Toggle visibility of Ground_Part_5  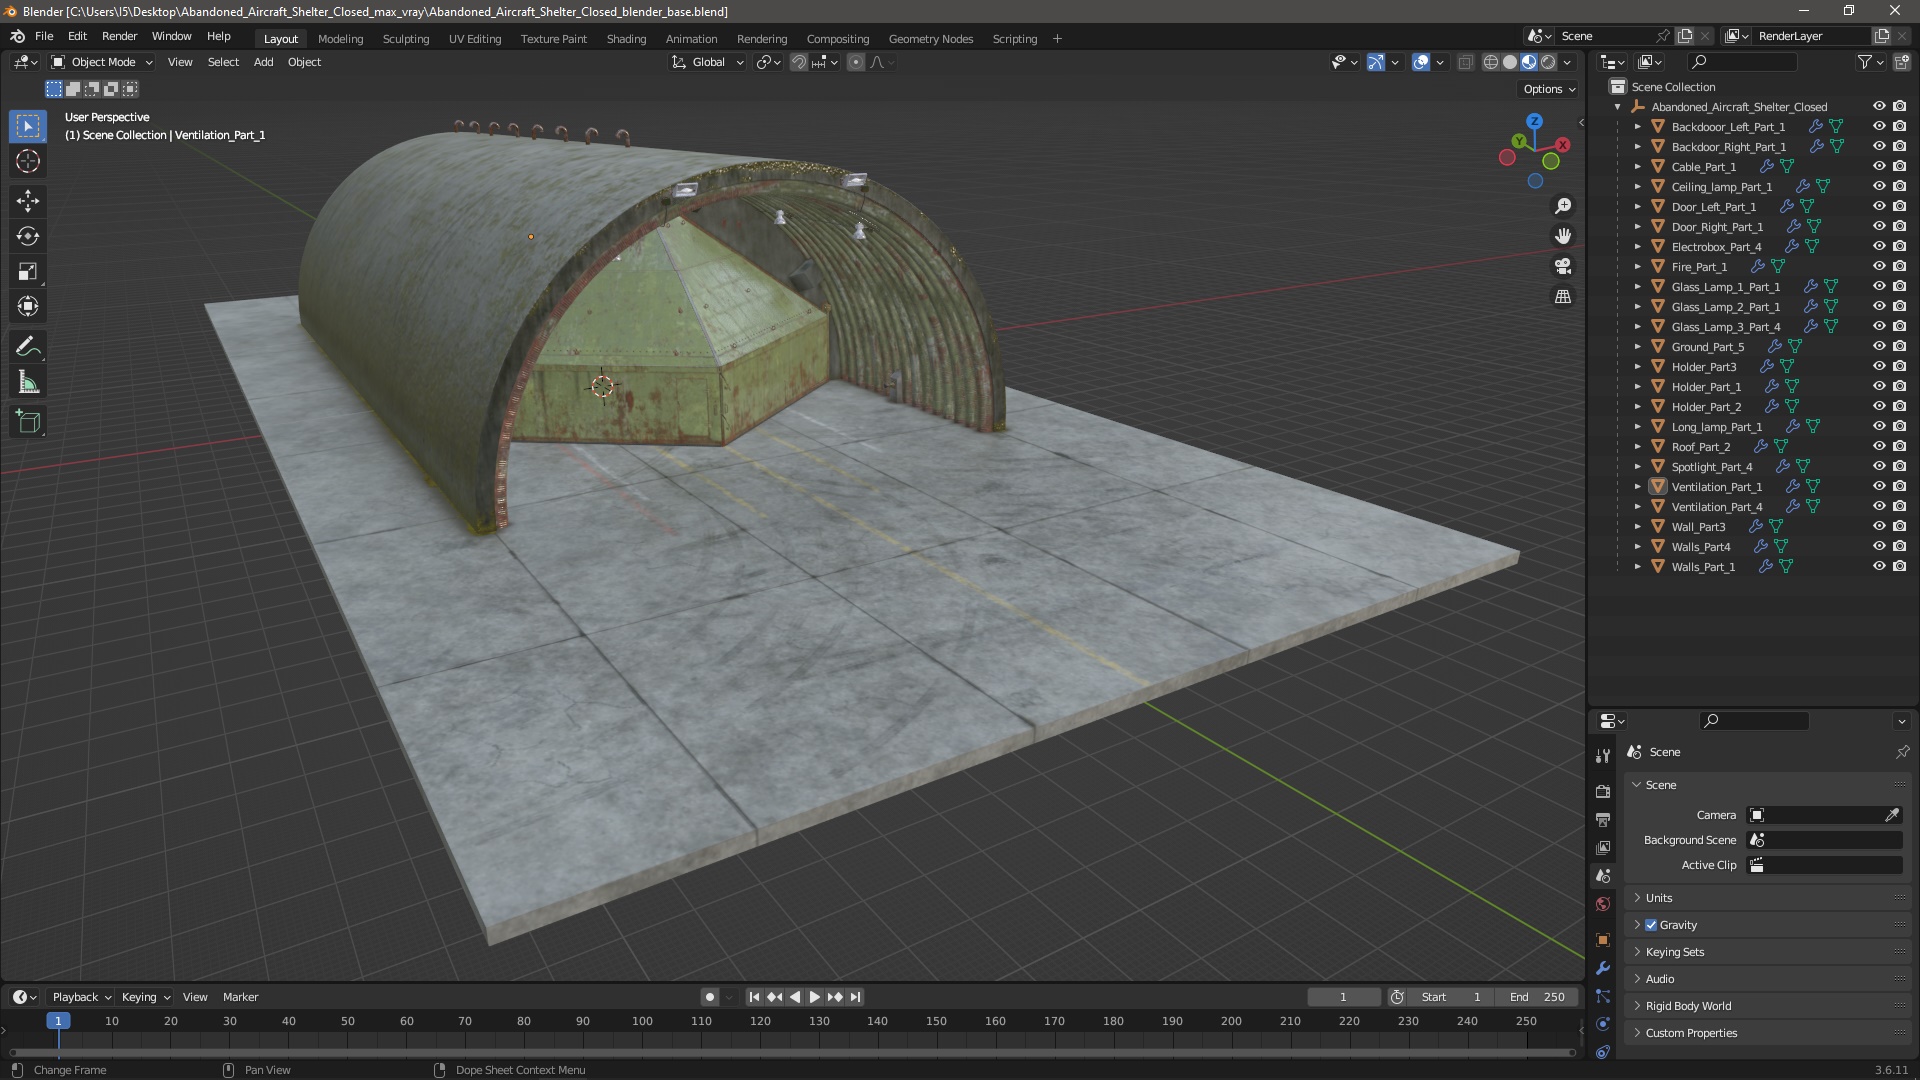coord(1879,347)
